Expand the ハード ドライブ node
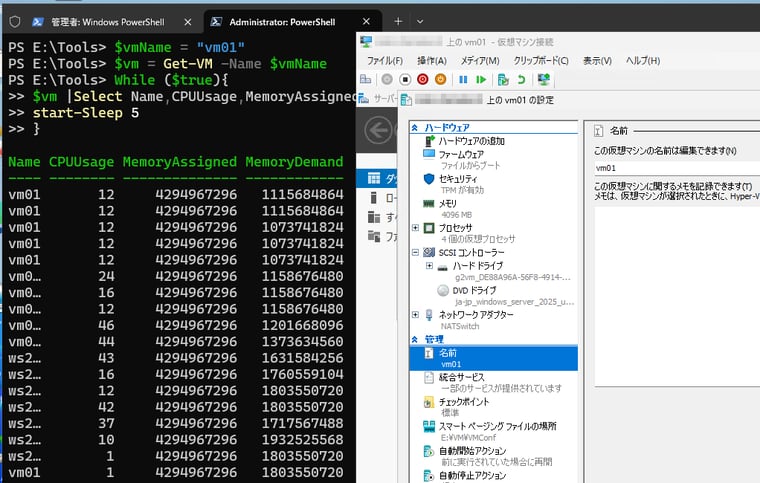 pos(429,265)
